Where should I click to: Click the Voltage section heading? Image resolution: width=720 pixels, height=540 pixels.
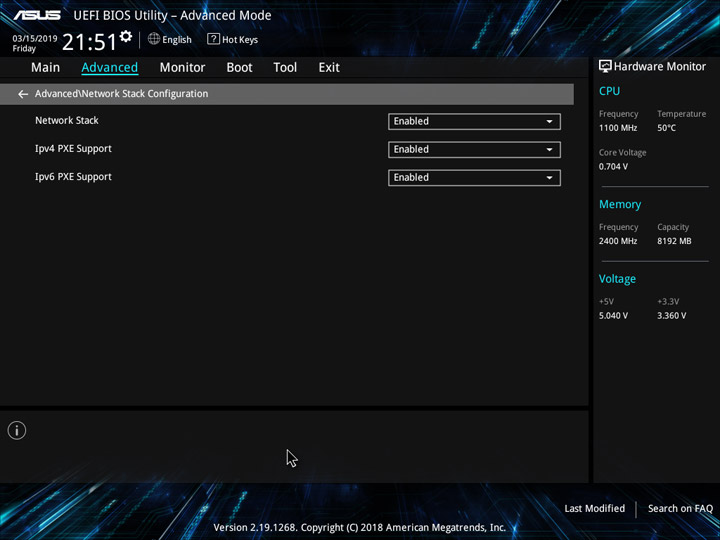(617, 279)
